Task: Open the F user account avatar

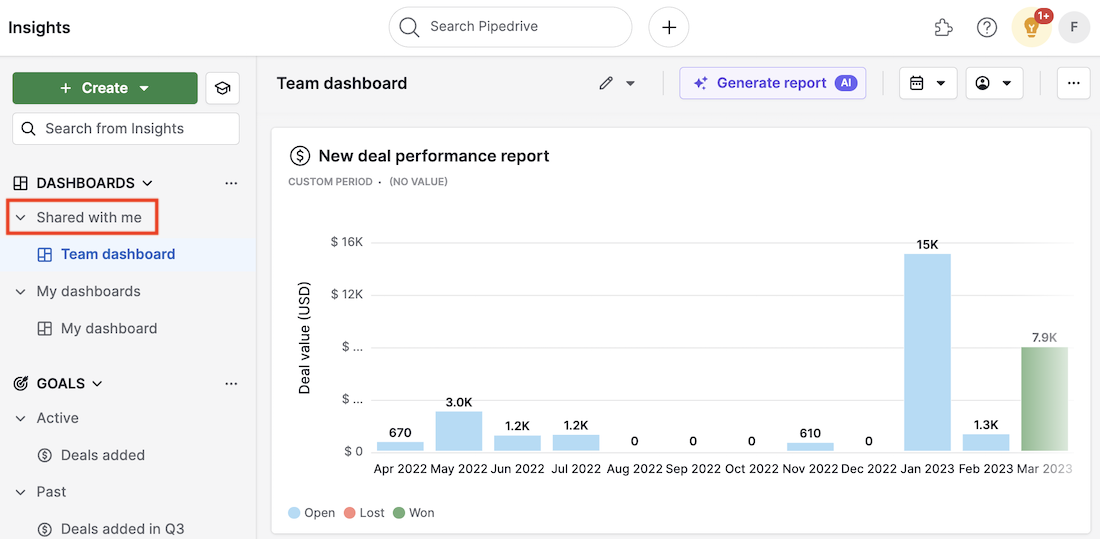Action: click(1073, 27)
